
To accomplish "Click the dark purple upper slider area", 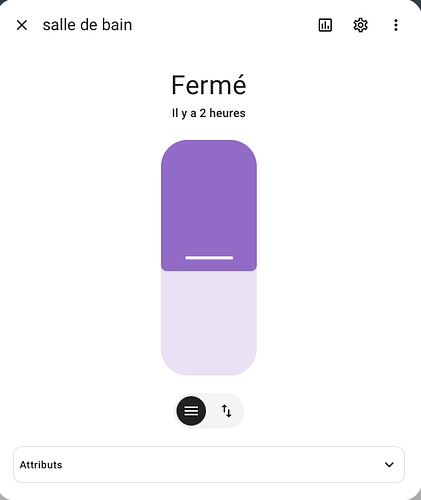I will coord(209,200).
